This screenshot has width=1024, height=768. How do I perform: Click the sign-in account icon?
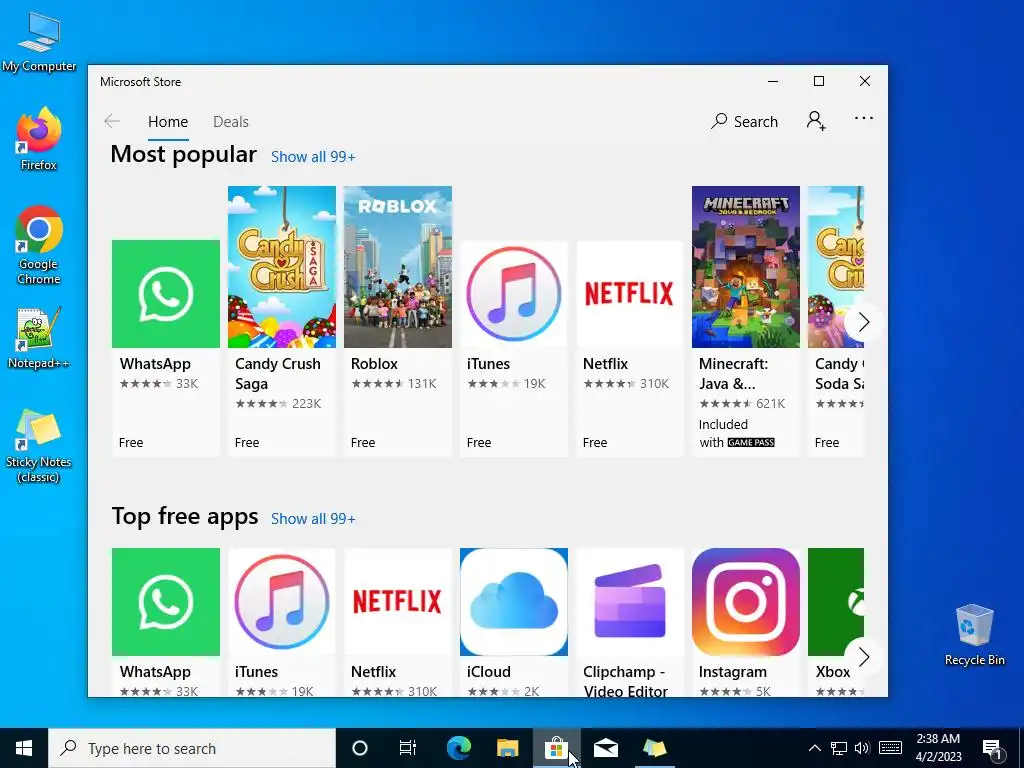[816, 121]
